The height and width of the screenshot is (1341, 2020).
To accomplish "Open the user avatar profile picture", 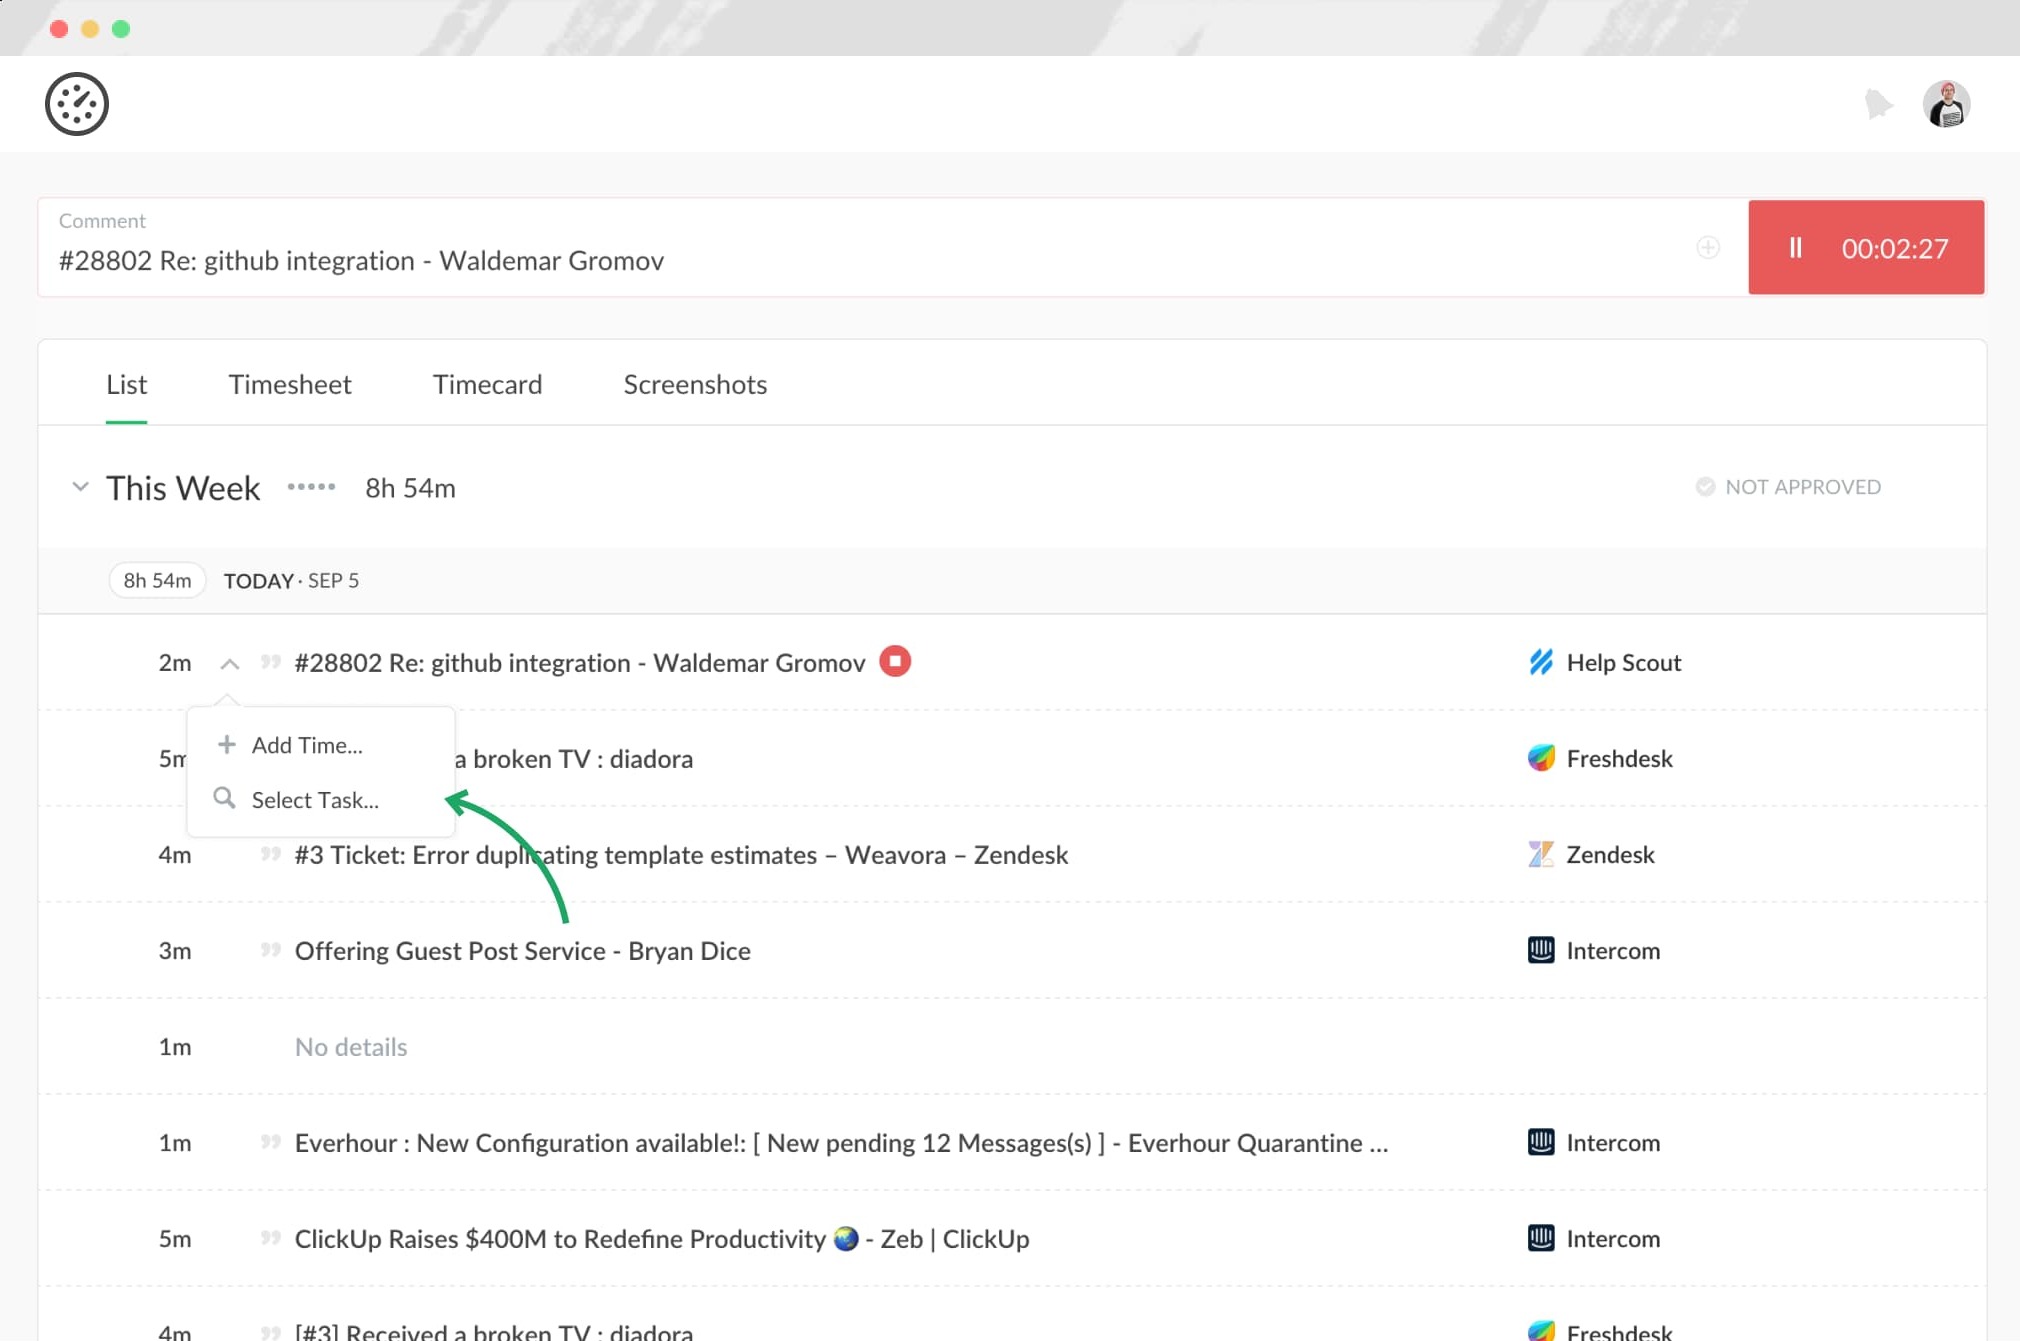I will pos(1946,103).
